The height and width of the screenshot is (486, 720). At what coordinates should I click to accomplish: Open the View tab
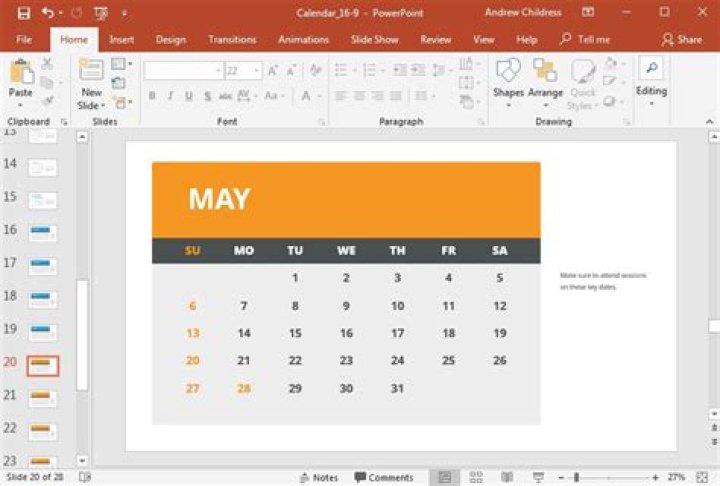point(484,40)
